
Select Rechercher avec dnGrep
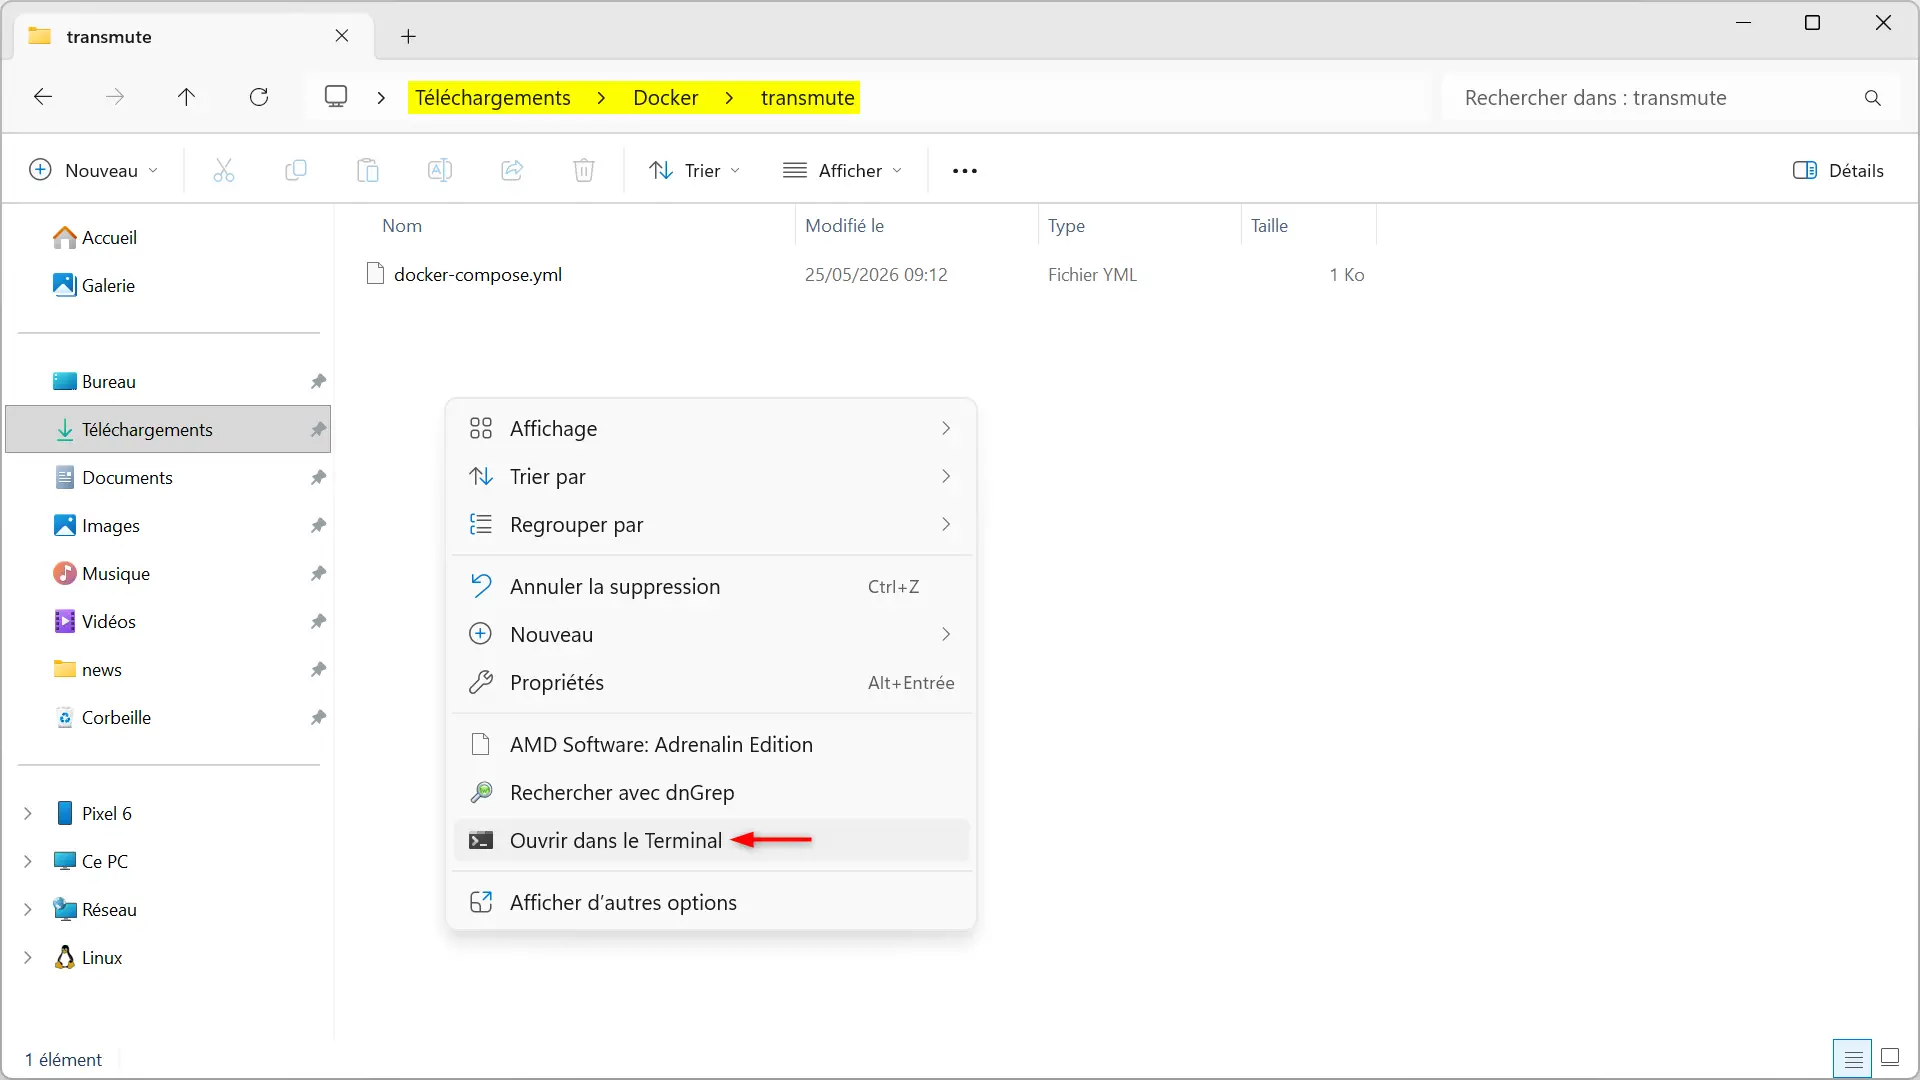click(x=711, y=792)
